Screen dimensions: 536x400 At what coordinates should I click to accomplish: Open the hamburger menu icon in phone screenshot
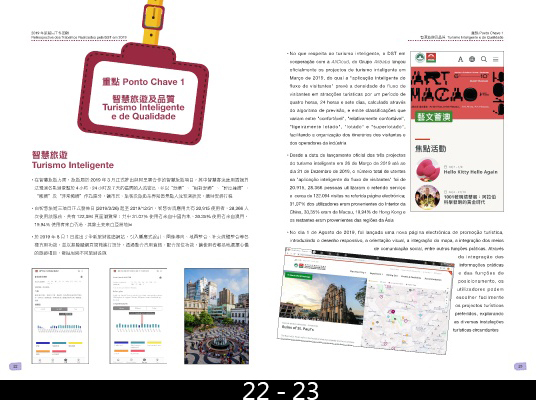click(x=496, y=59)
